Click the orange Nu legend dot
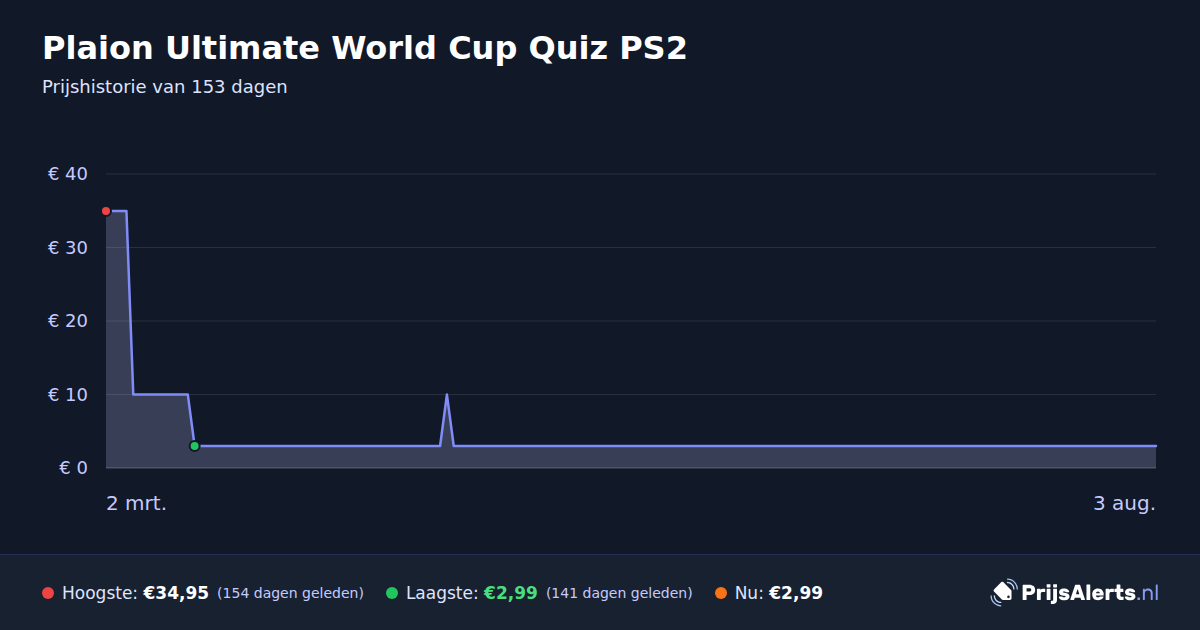 (x=721, y=593)
